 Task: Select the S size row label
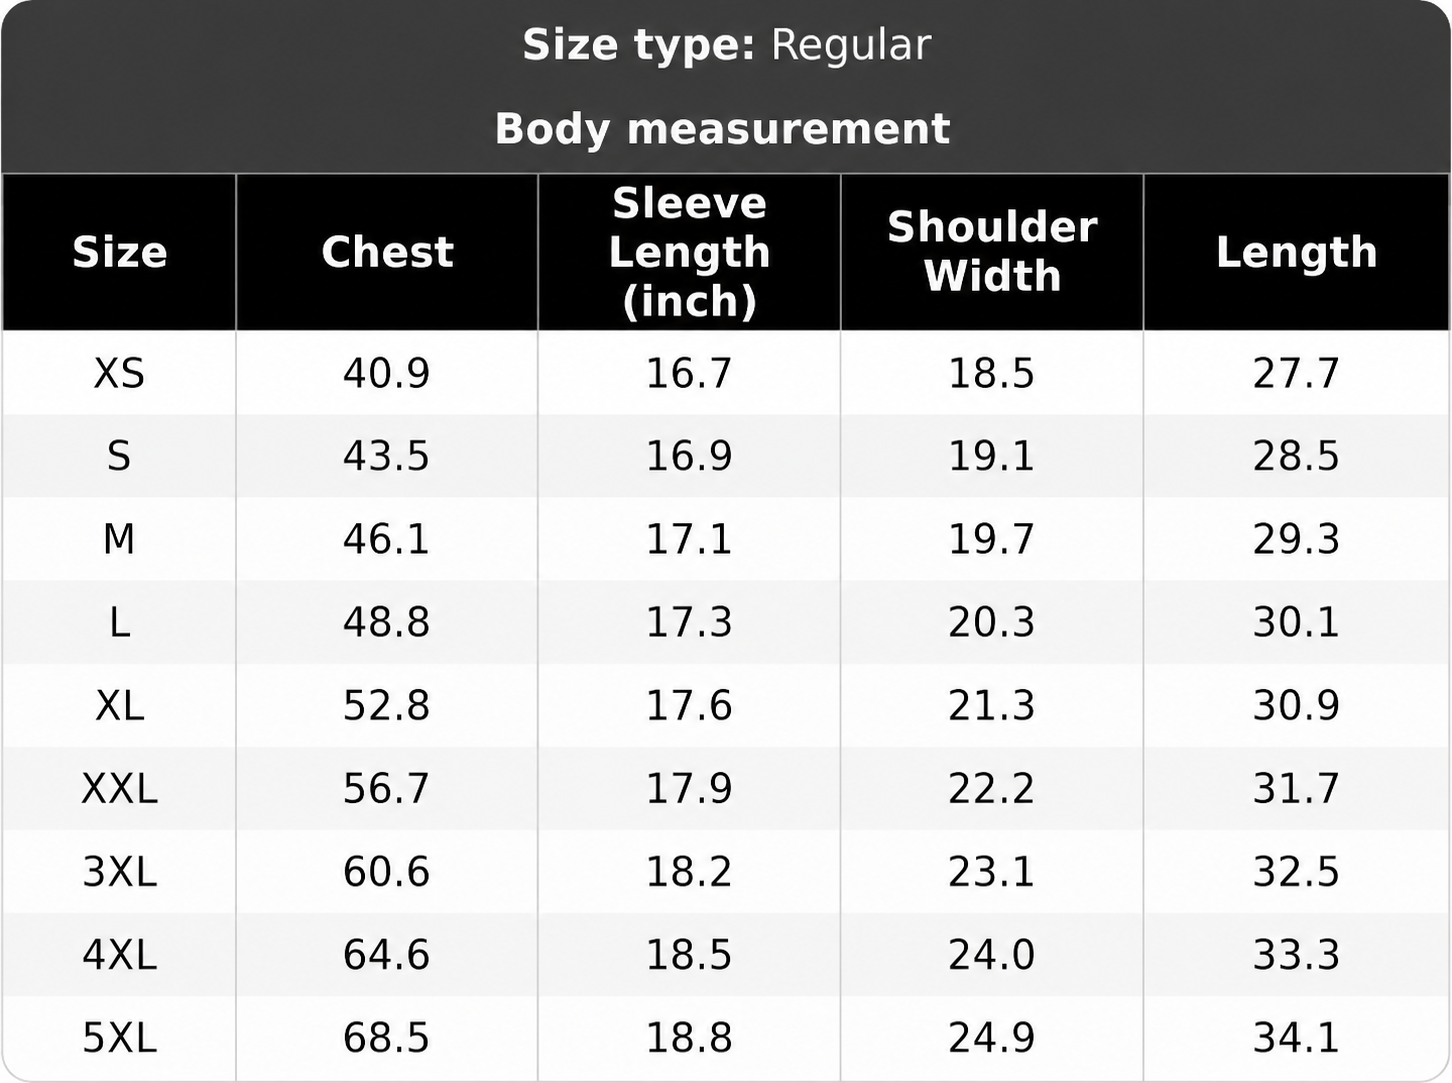119,456
